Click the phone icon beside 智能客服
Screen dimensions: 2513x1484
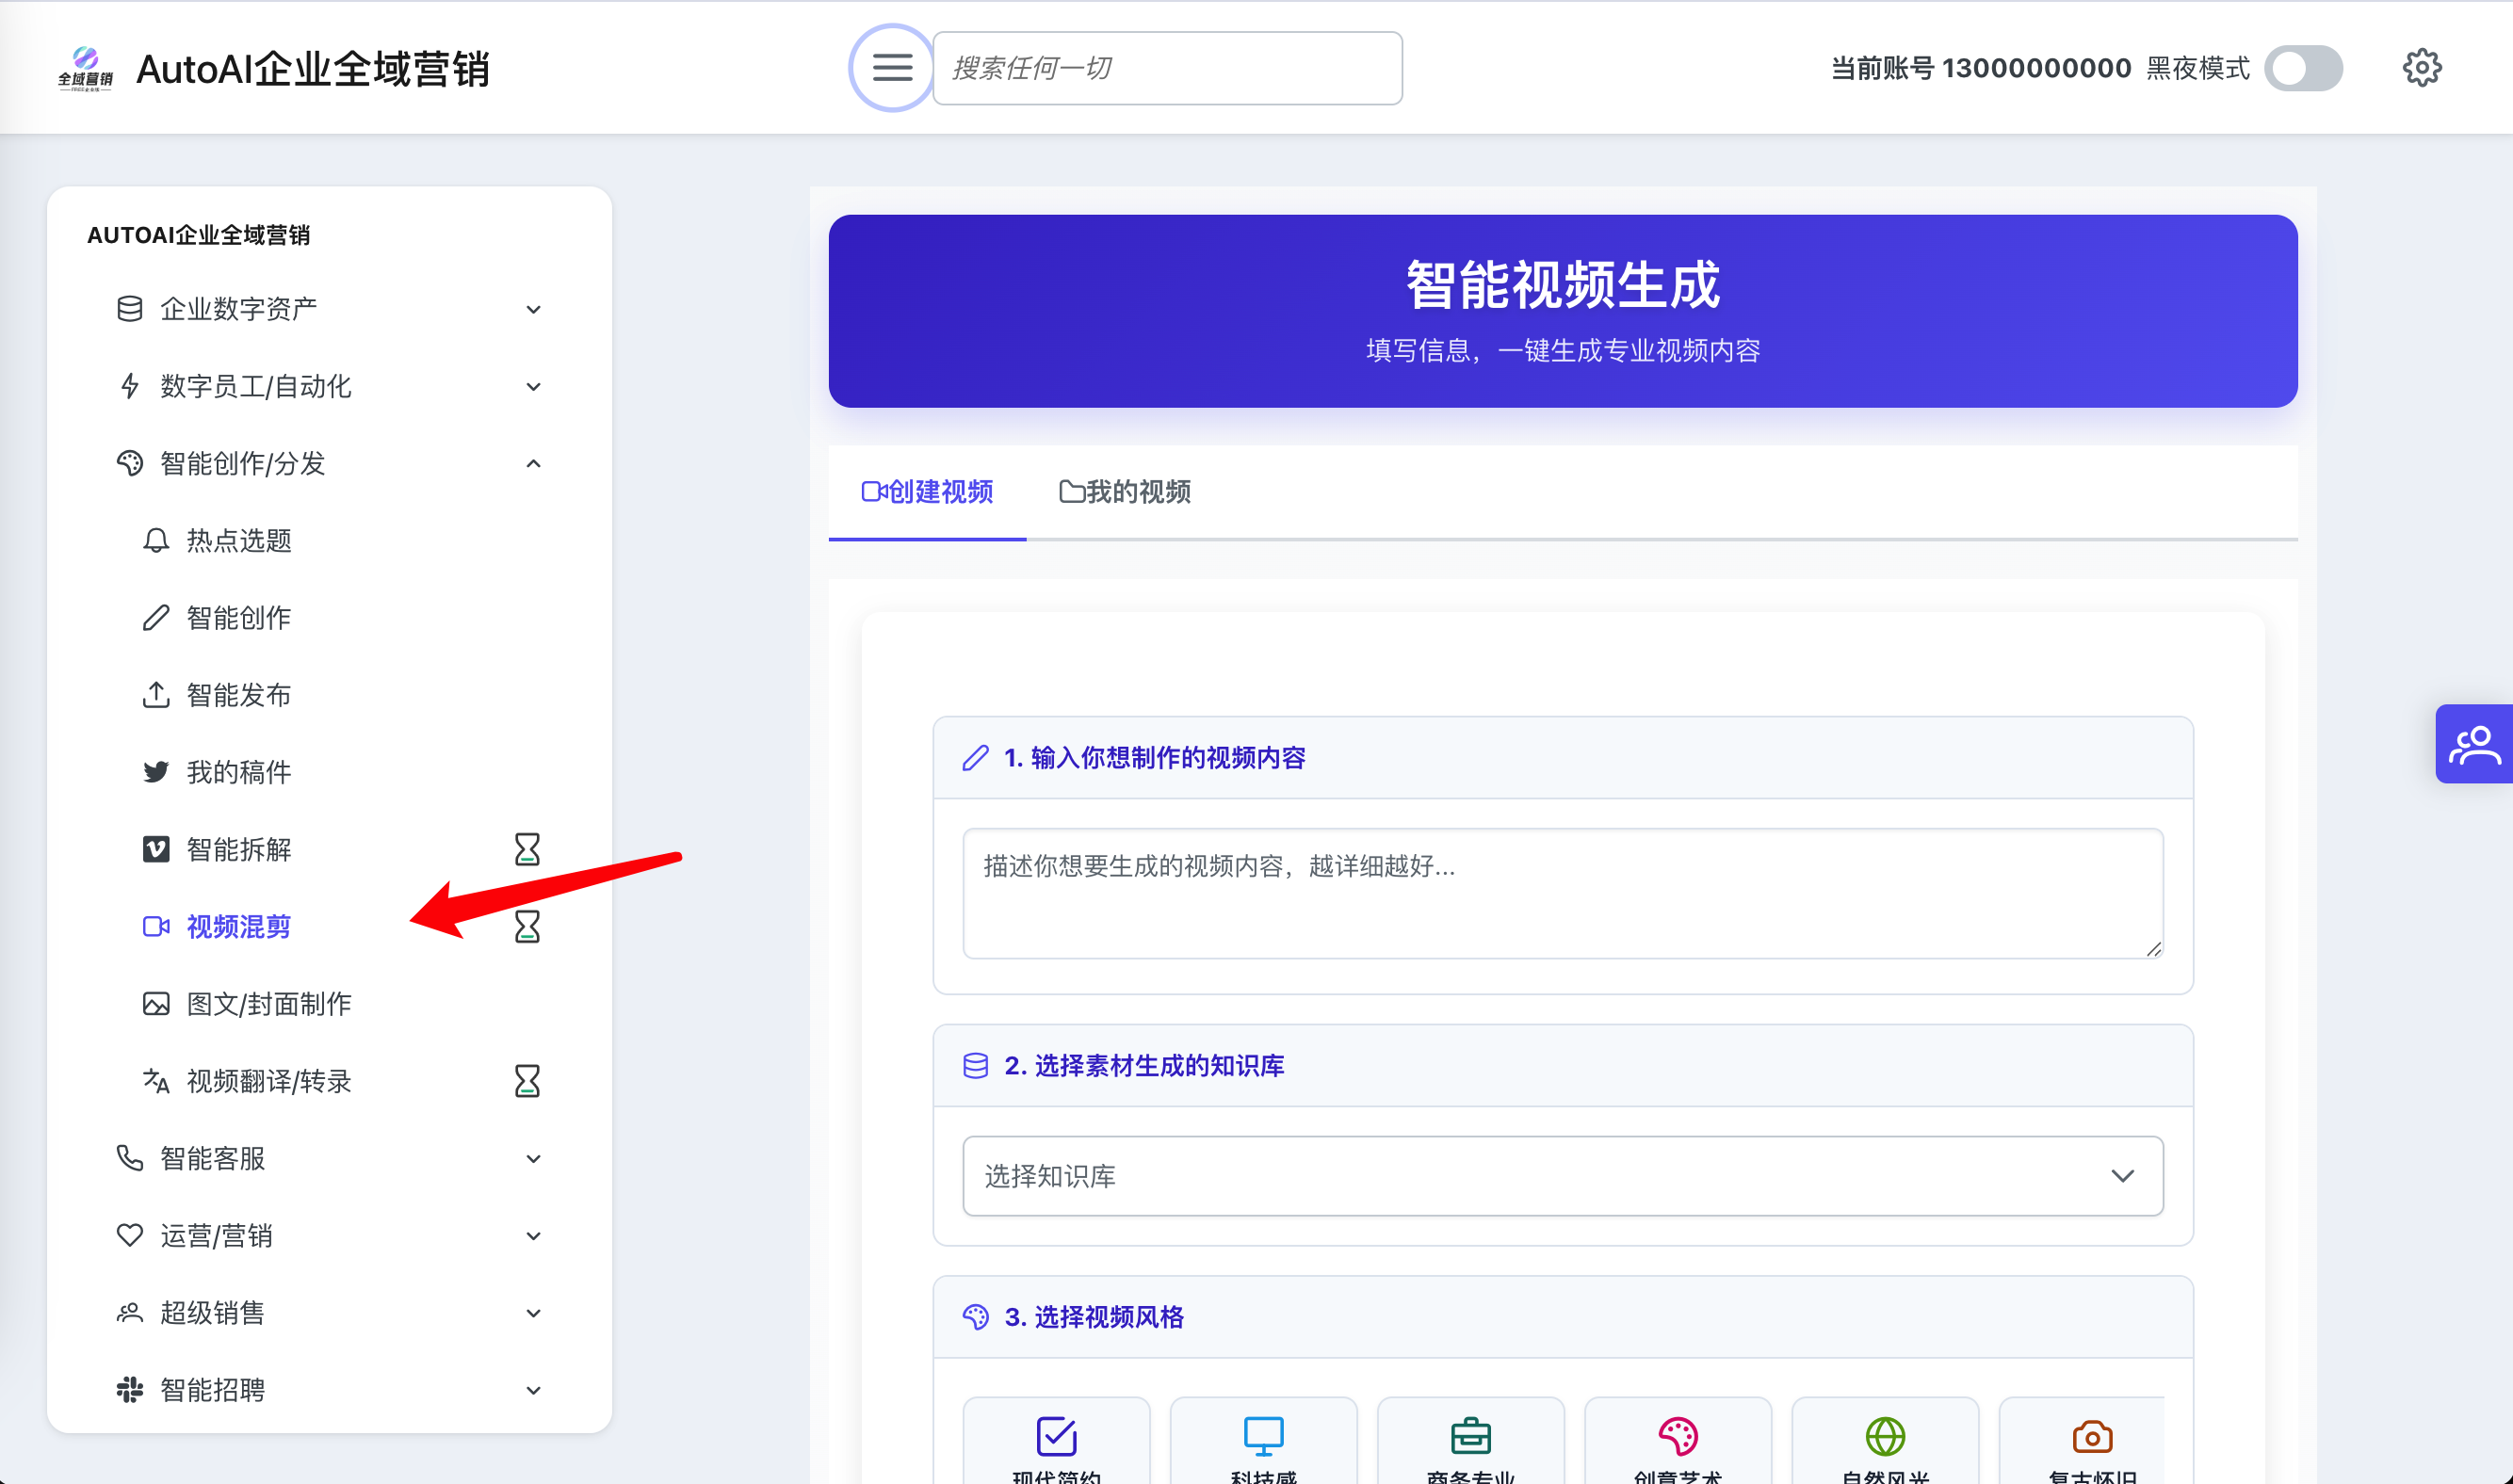tap(129, 1158)
